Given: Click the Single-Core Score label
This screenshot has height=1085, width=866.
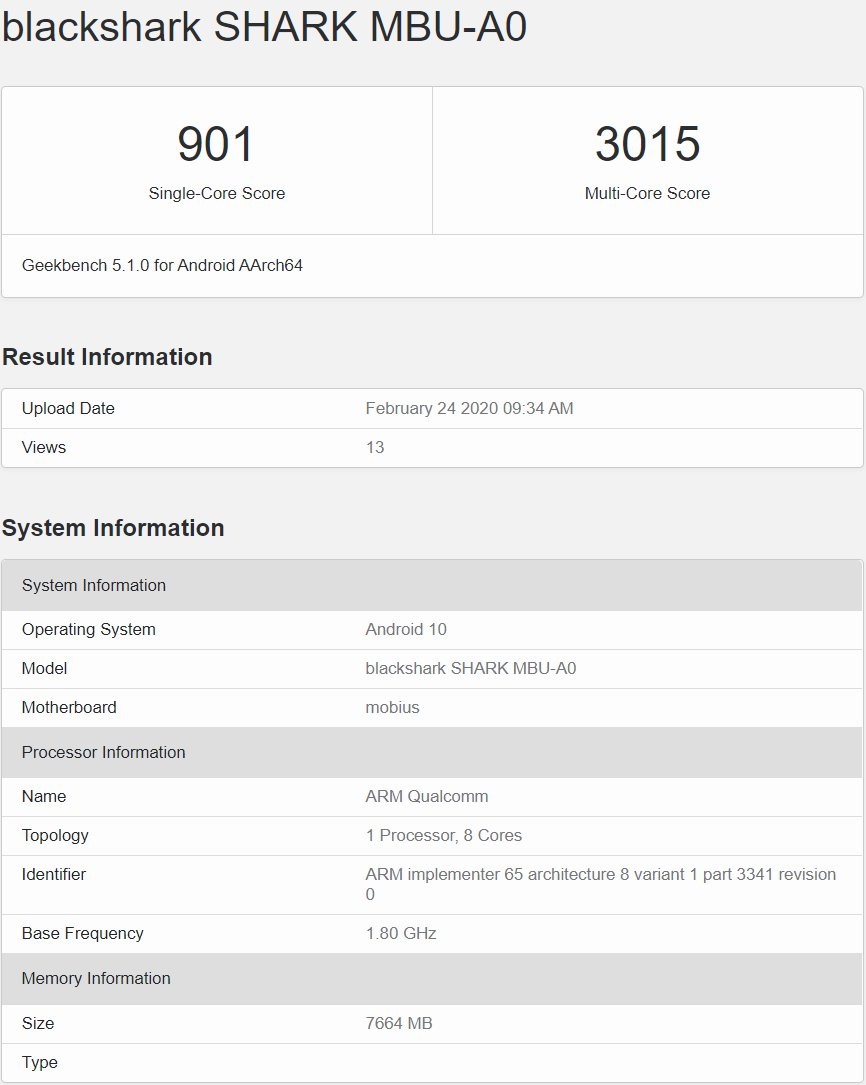Looking at the screenshot, I should pos(216,193).
